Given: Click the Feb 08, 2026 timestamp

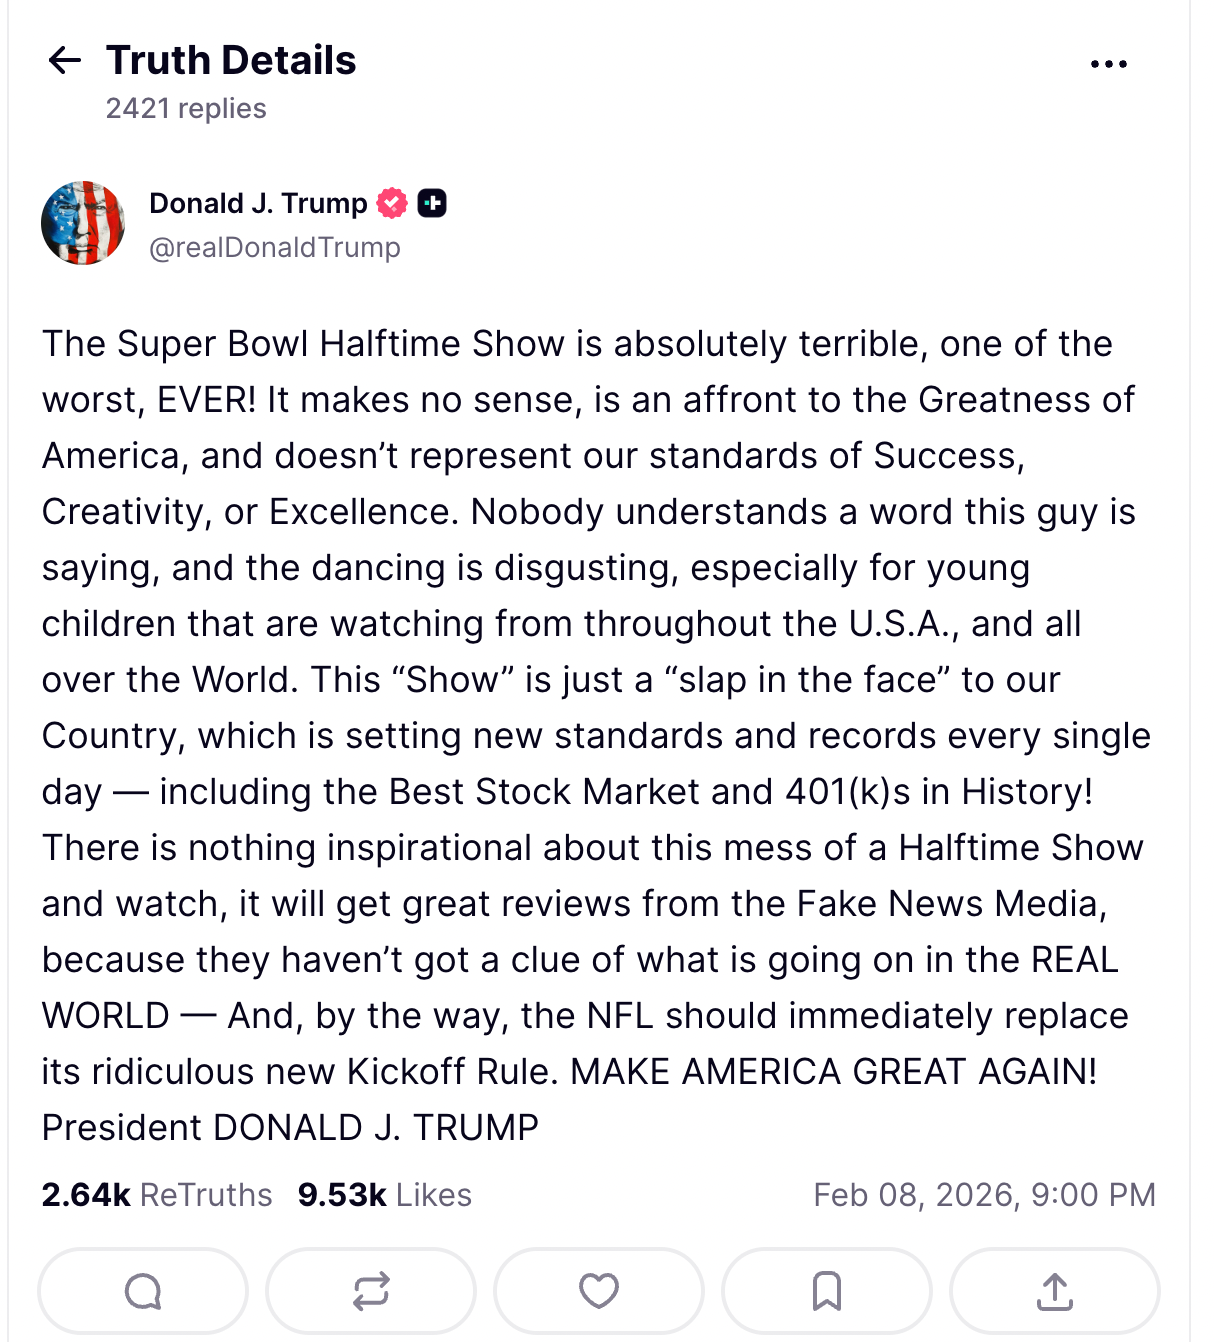Looking at the screenshot, I should coord(985,1194).
